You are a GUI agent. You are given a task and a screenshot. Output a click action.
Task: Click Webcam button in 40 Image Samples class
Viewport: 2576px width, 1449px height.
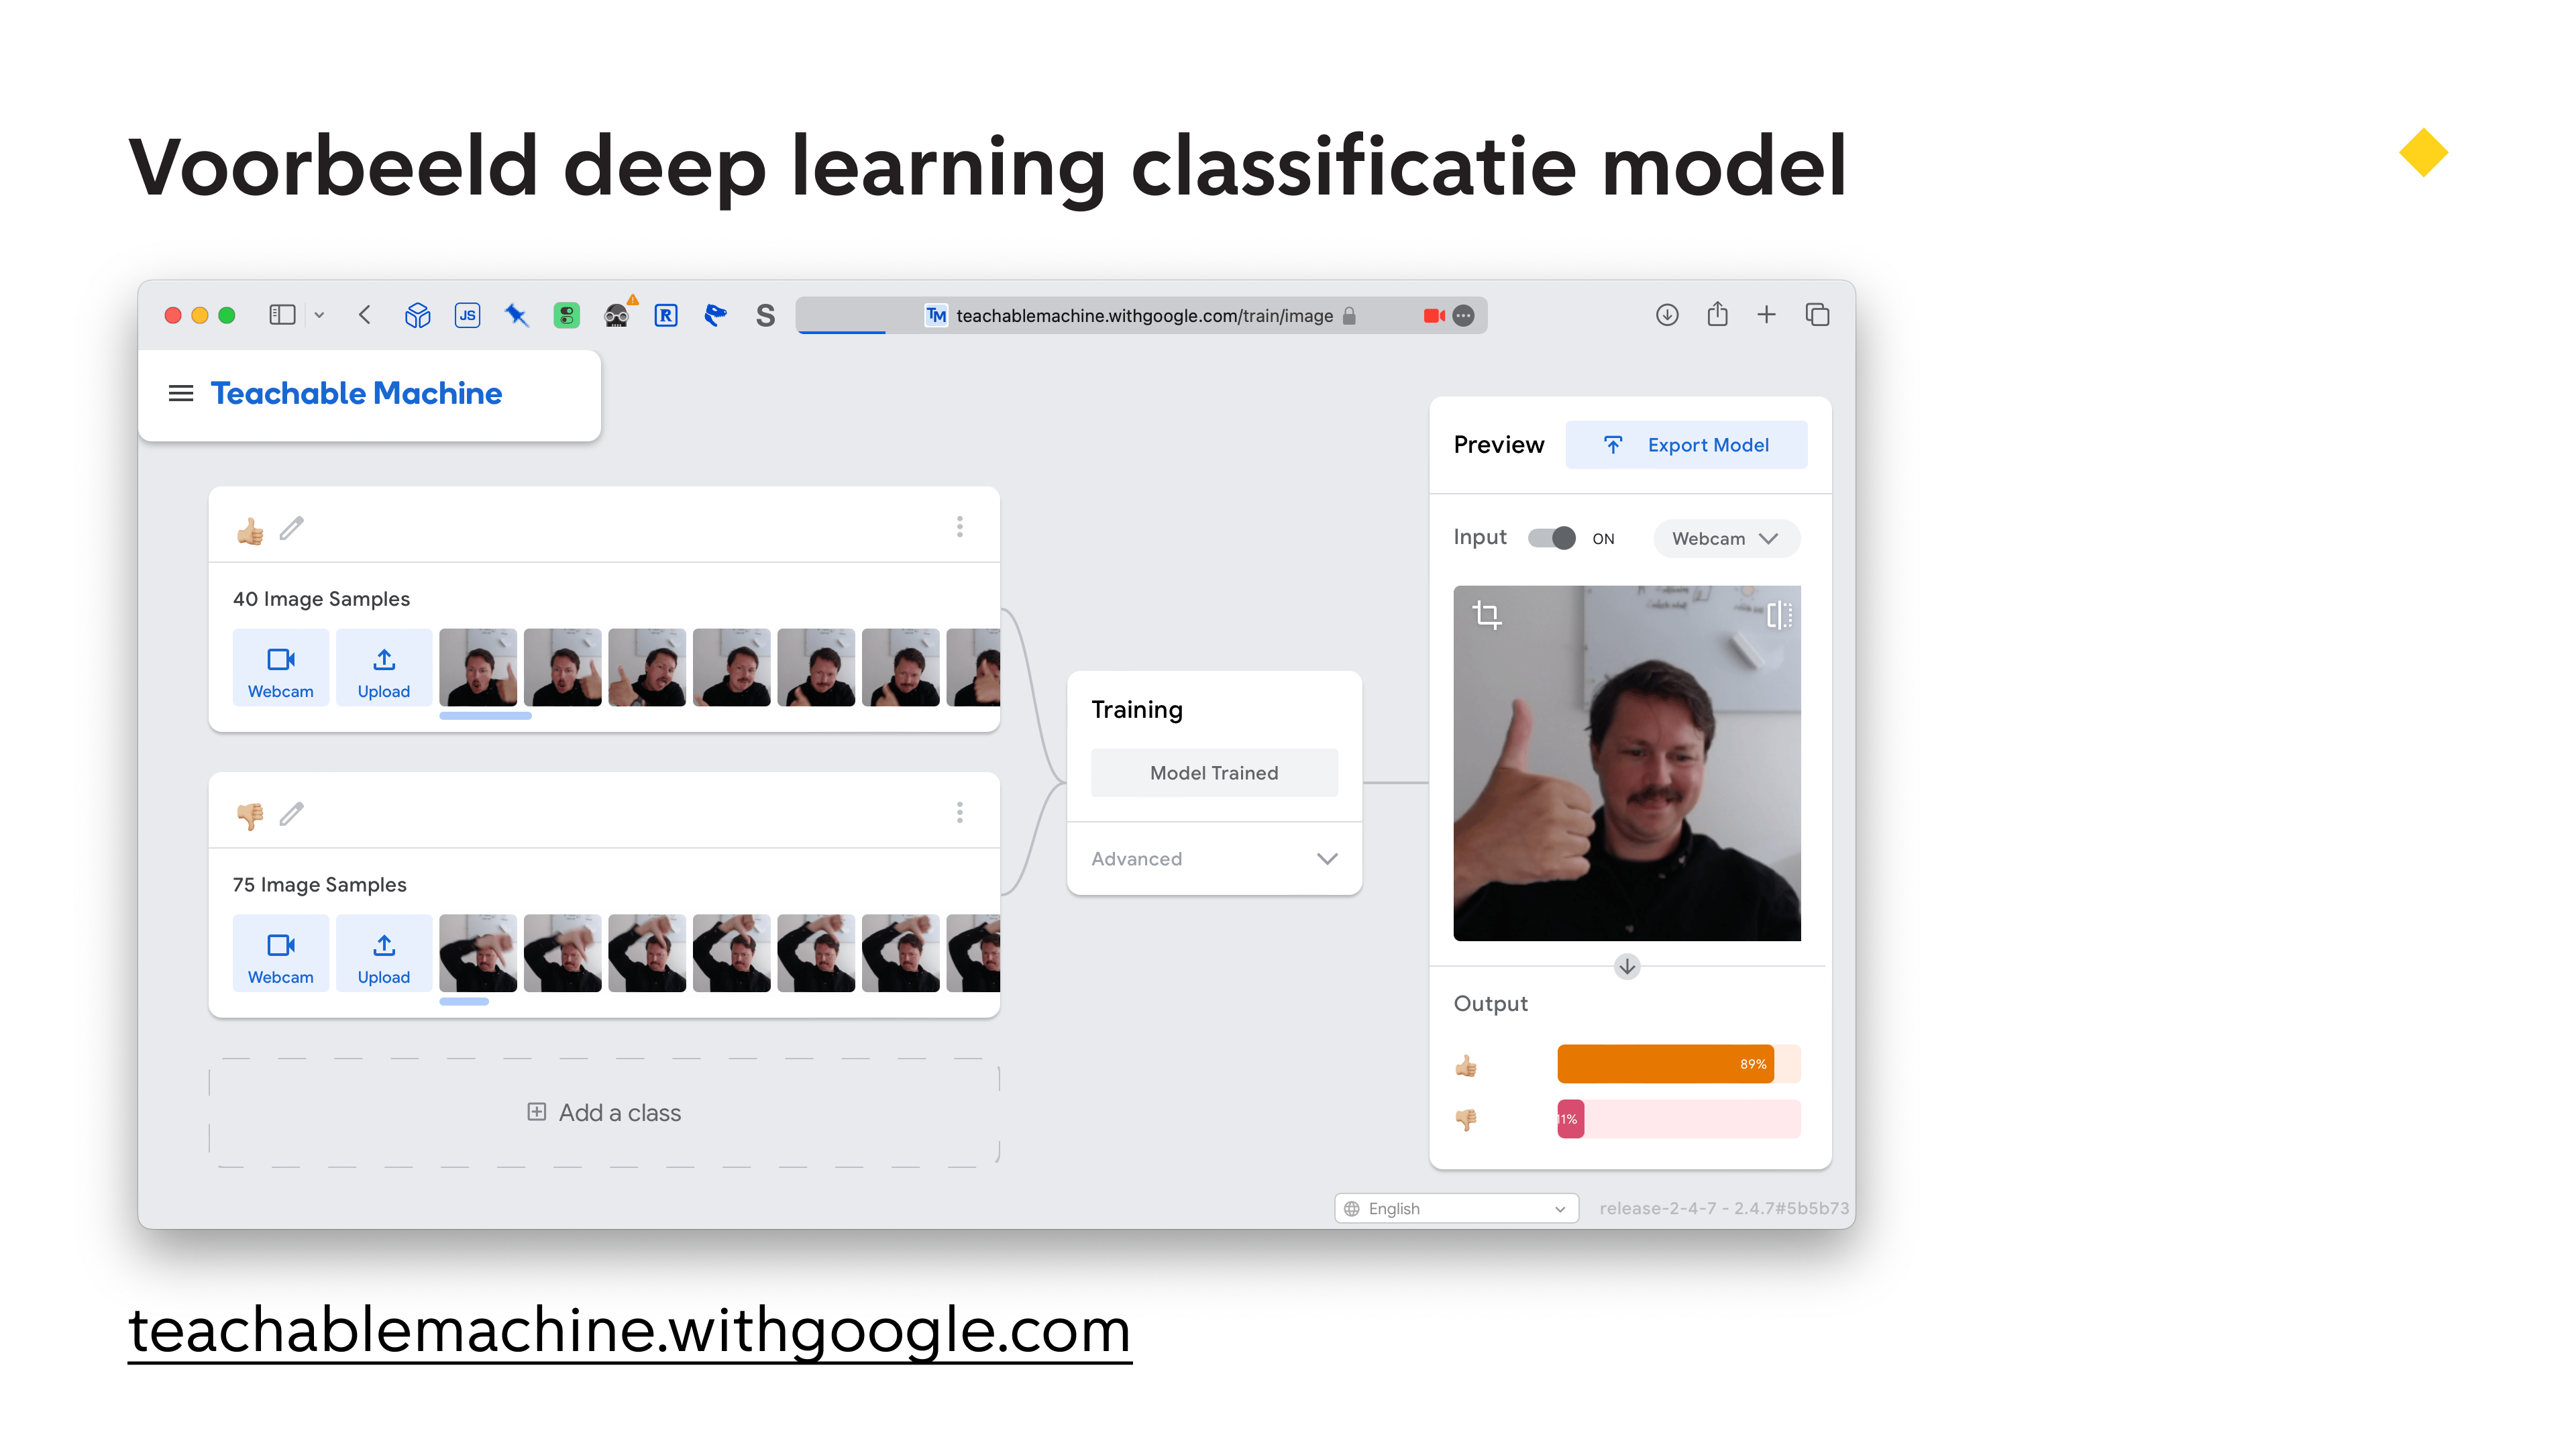281,668
